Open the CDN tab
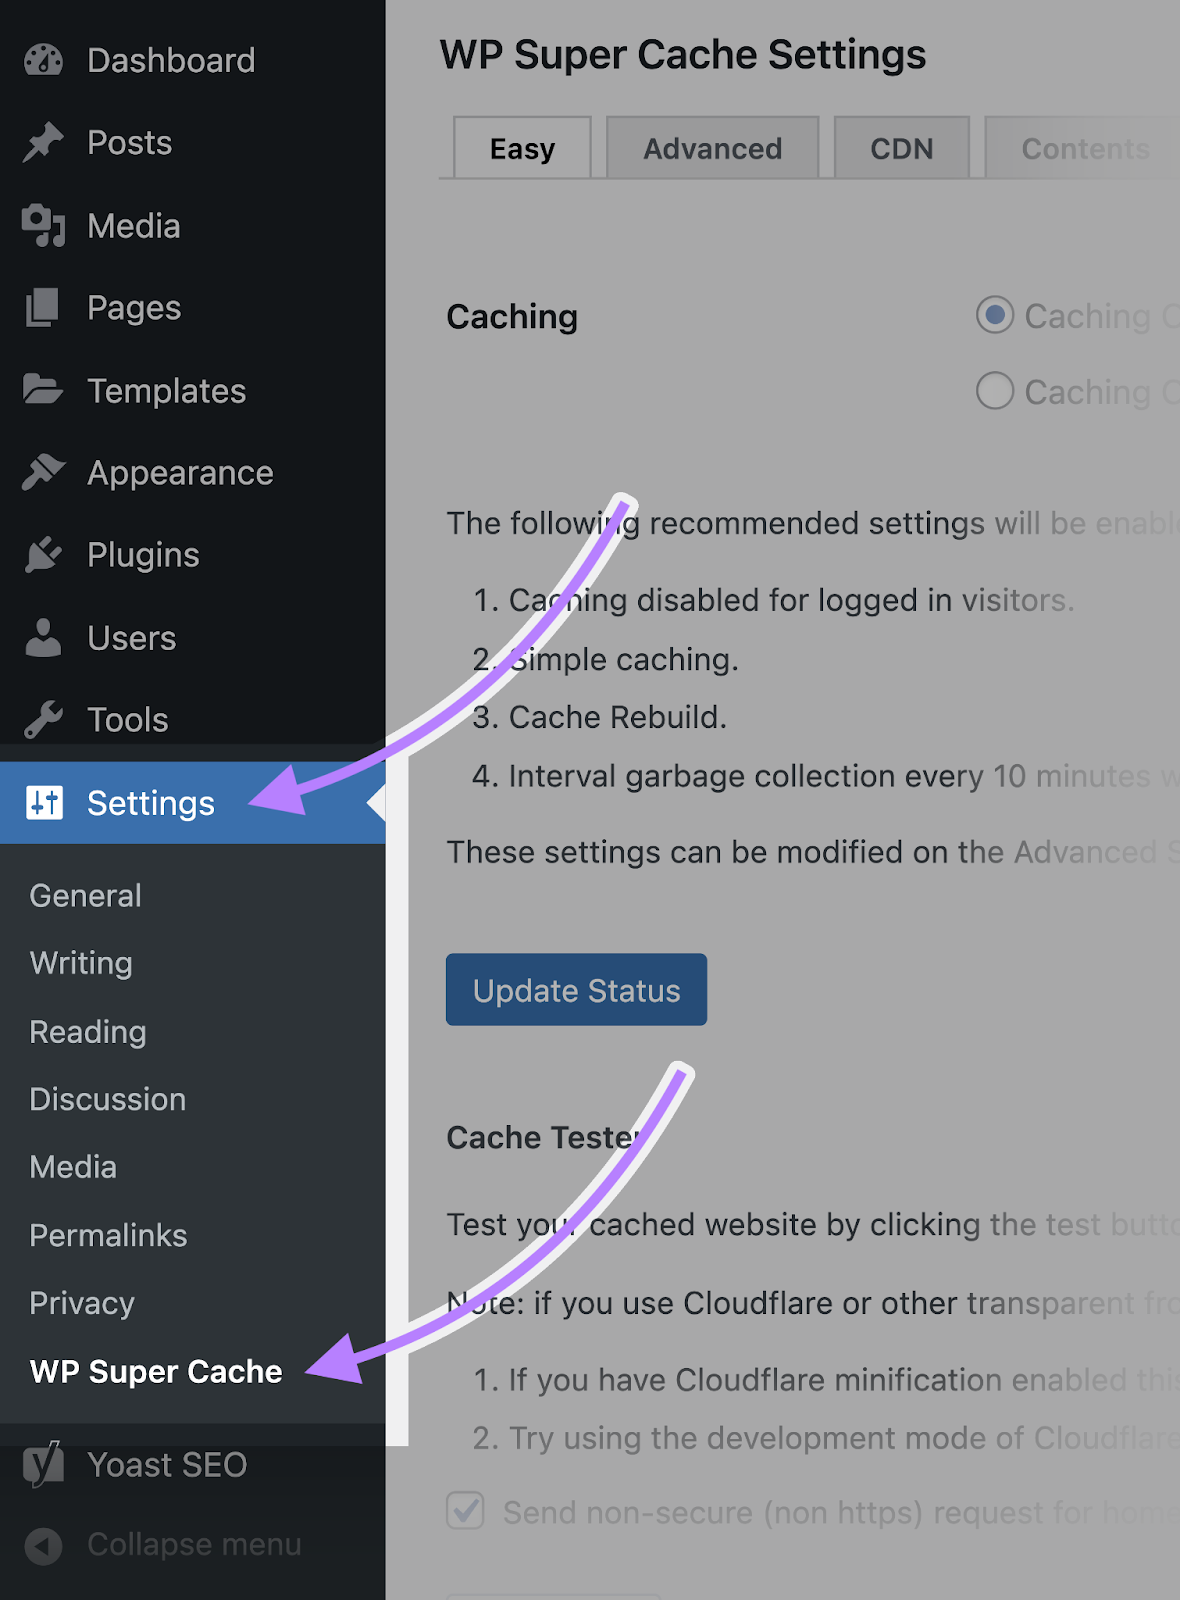 [900, 148]
